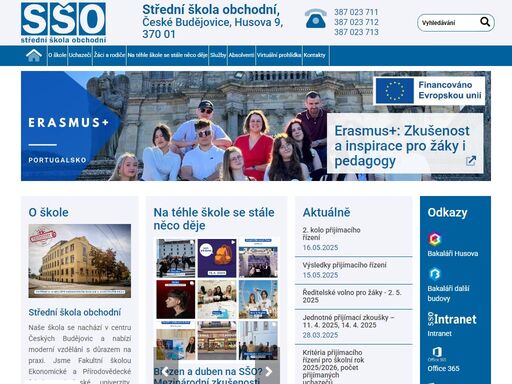Click phone number 387 023 711
The image size is (512, 384).
pyautogui.click(x=356, y=12)
